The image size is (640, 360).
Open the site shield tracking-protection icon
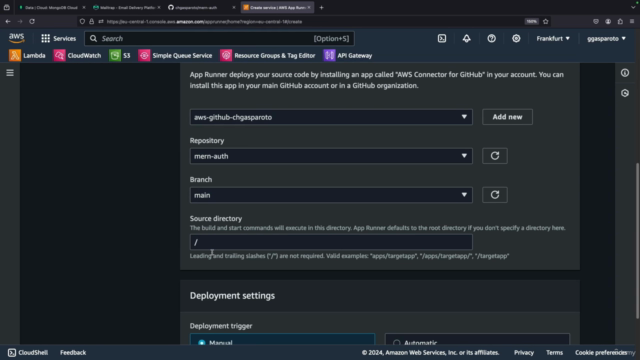(82, 21)
